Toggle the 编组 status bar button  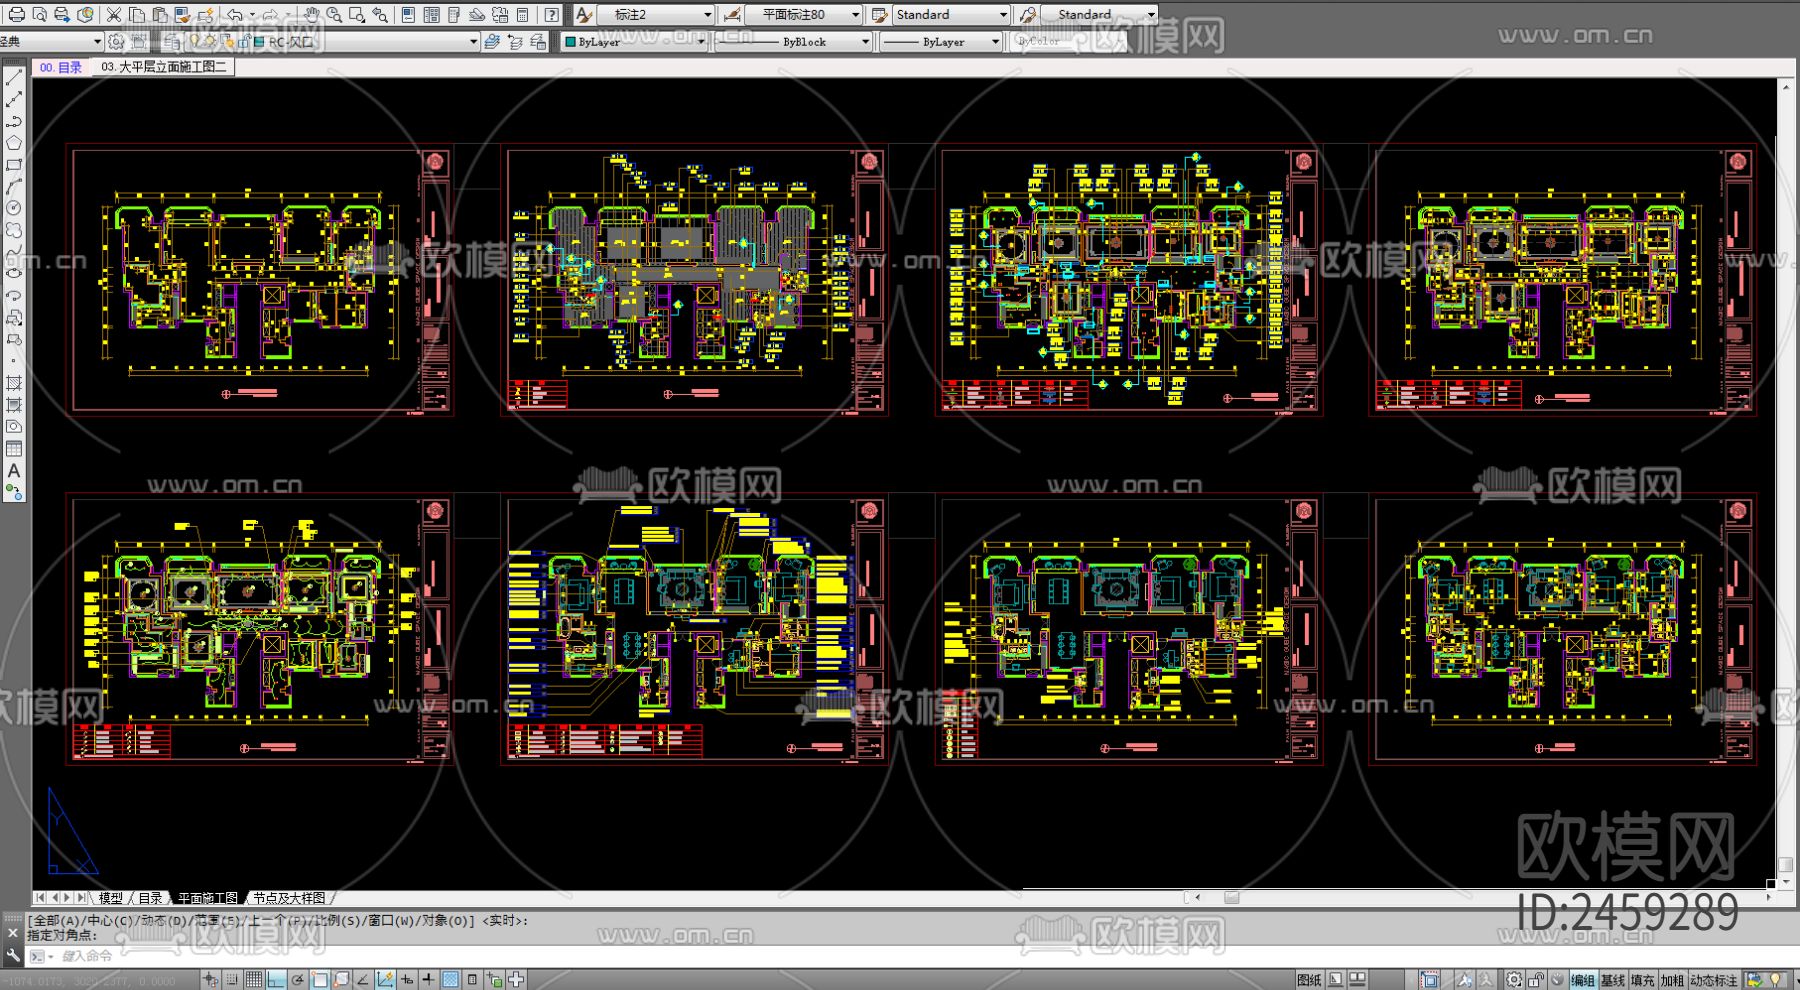1583,980
